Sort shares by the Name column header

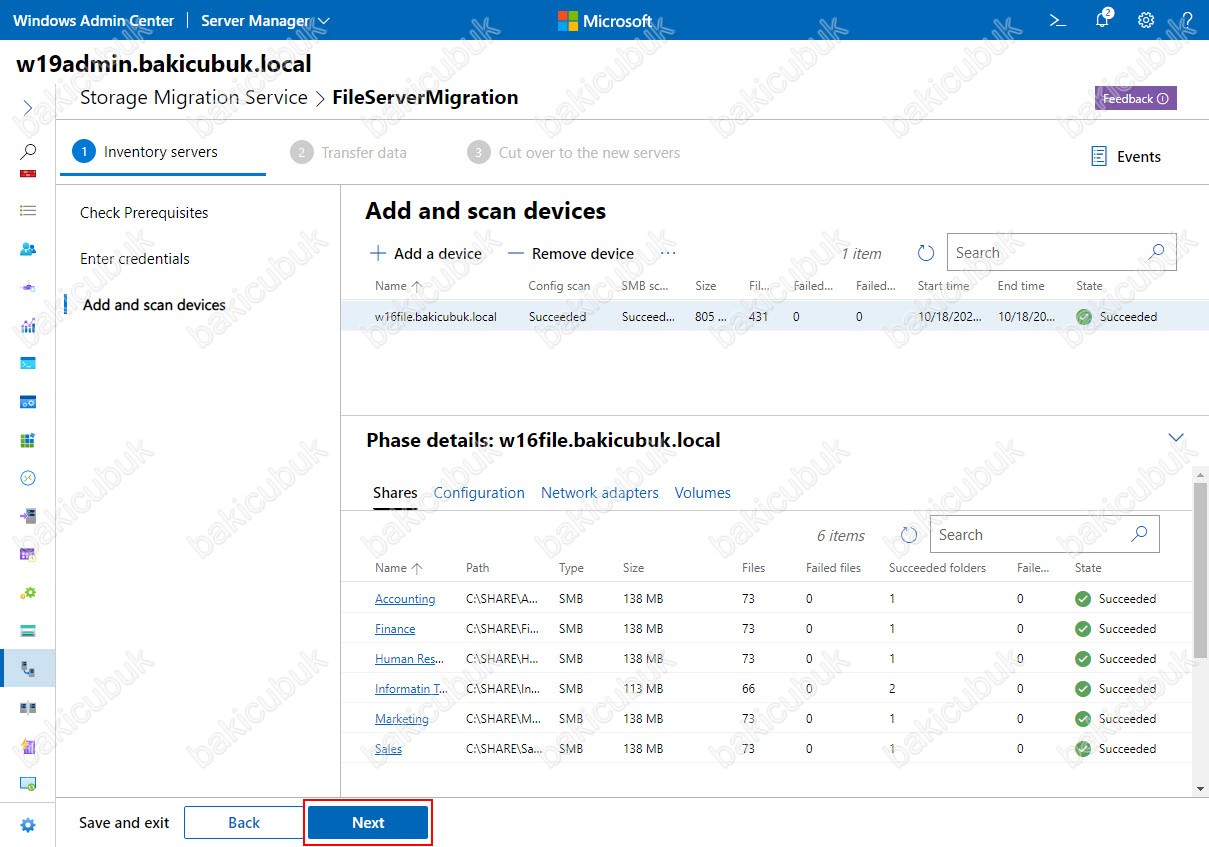(x=398, y=568)
